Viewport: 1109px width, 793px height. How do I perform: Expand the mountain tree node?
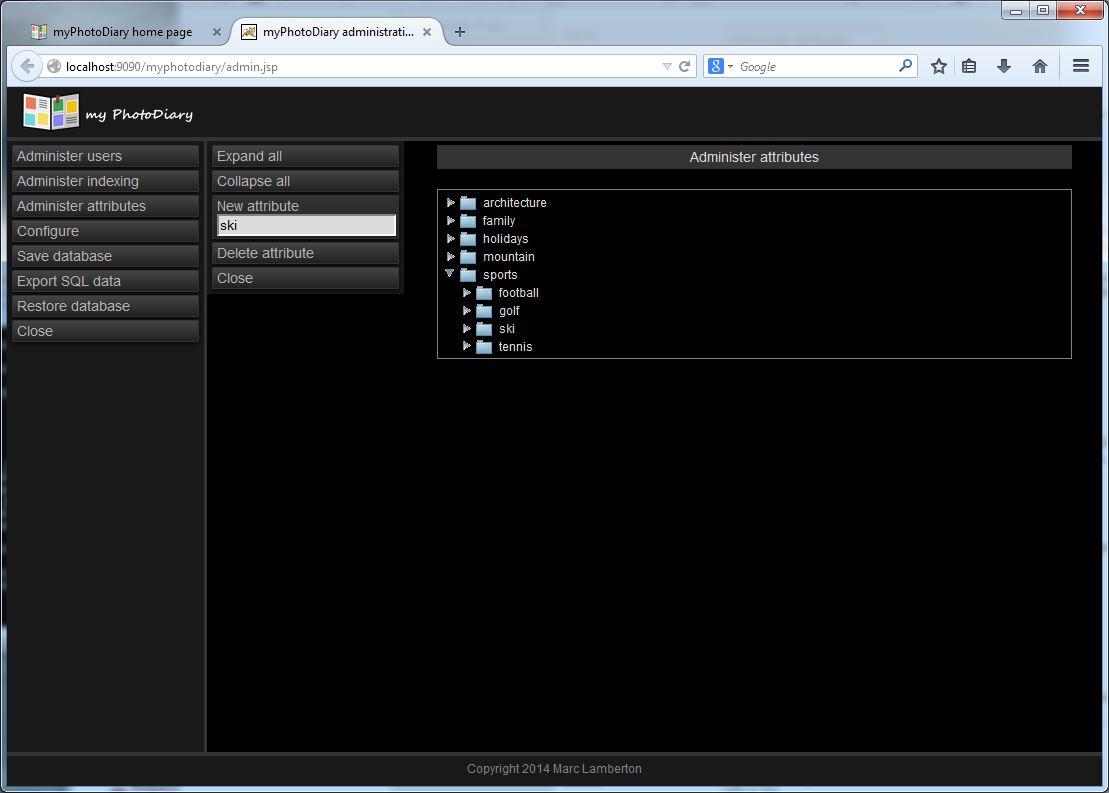(451, 257)
